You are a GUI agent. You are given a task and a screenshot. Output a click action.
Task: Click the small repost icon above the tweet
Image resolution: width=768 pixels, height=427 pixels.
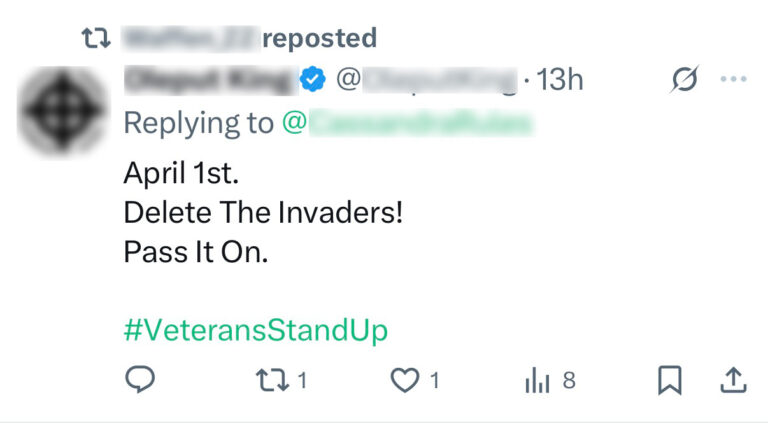pyautogui.click(x=96, y=39)
